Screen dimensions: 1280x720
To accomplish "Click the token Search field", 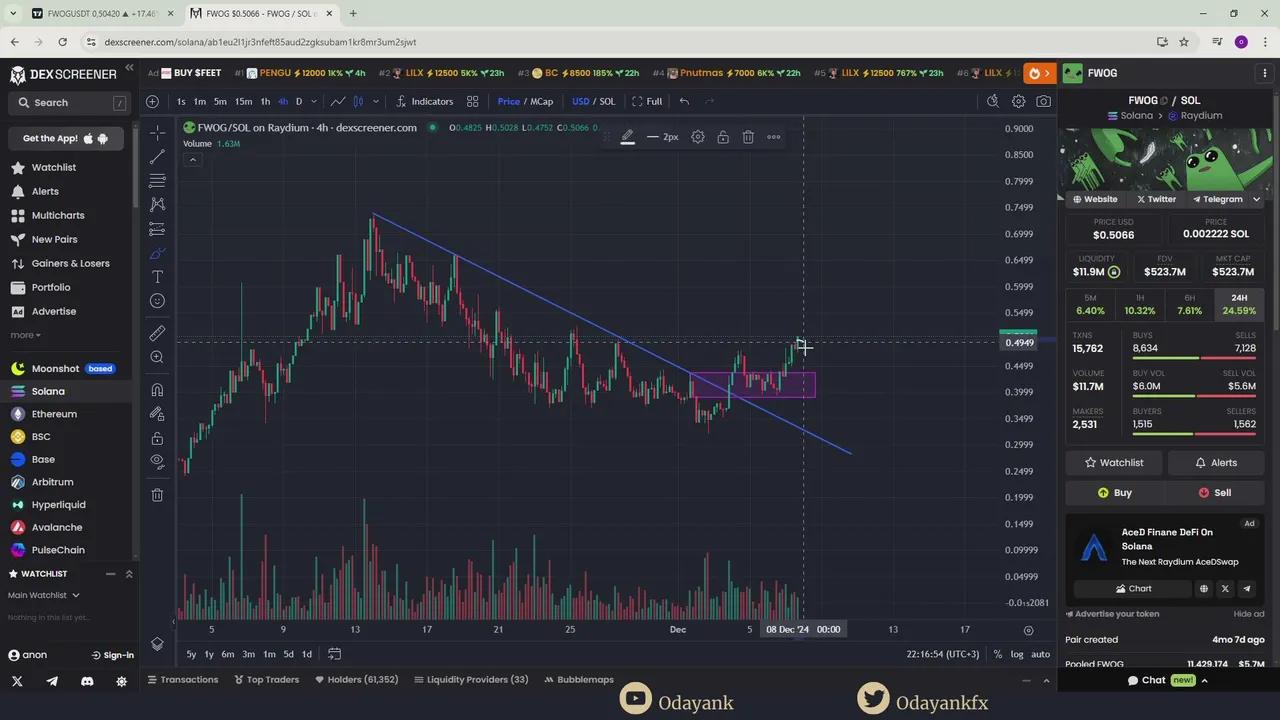I will click(x=70, y=102).
